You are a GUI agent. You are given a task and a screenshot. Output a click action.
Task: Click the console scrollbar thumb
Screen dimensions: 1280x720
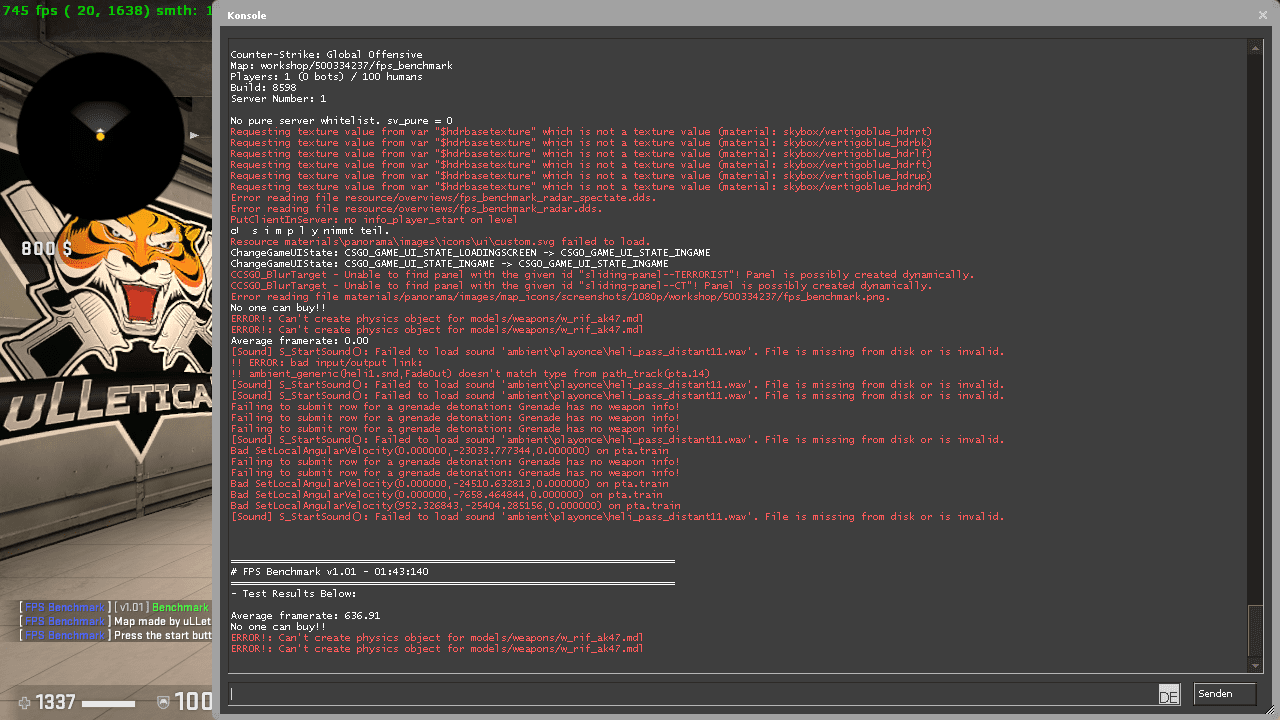click(x=1255, y=630)
